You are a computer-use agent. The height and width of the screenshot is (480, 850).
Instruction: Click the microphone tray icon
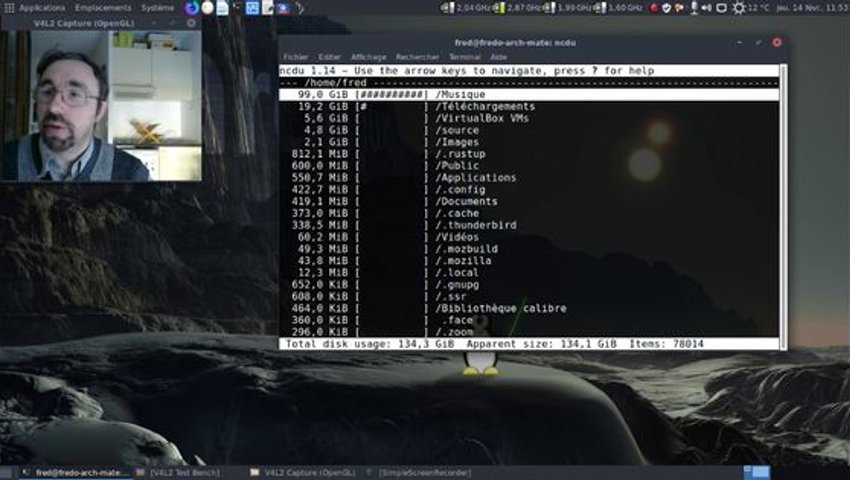693,8
